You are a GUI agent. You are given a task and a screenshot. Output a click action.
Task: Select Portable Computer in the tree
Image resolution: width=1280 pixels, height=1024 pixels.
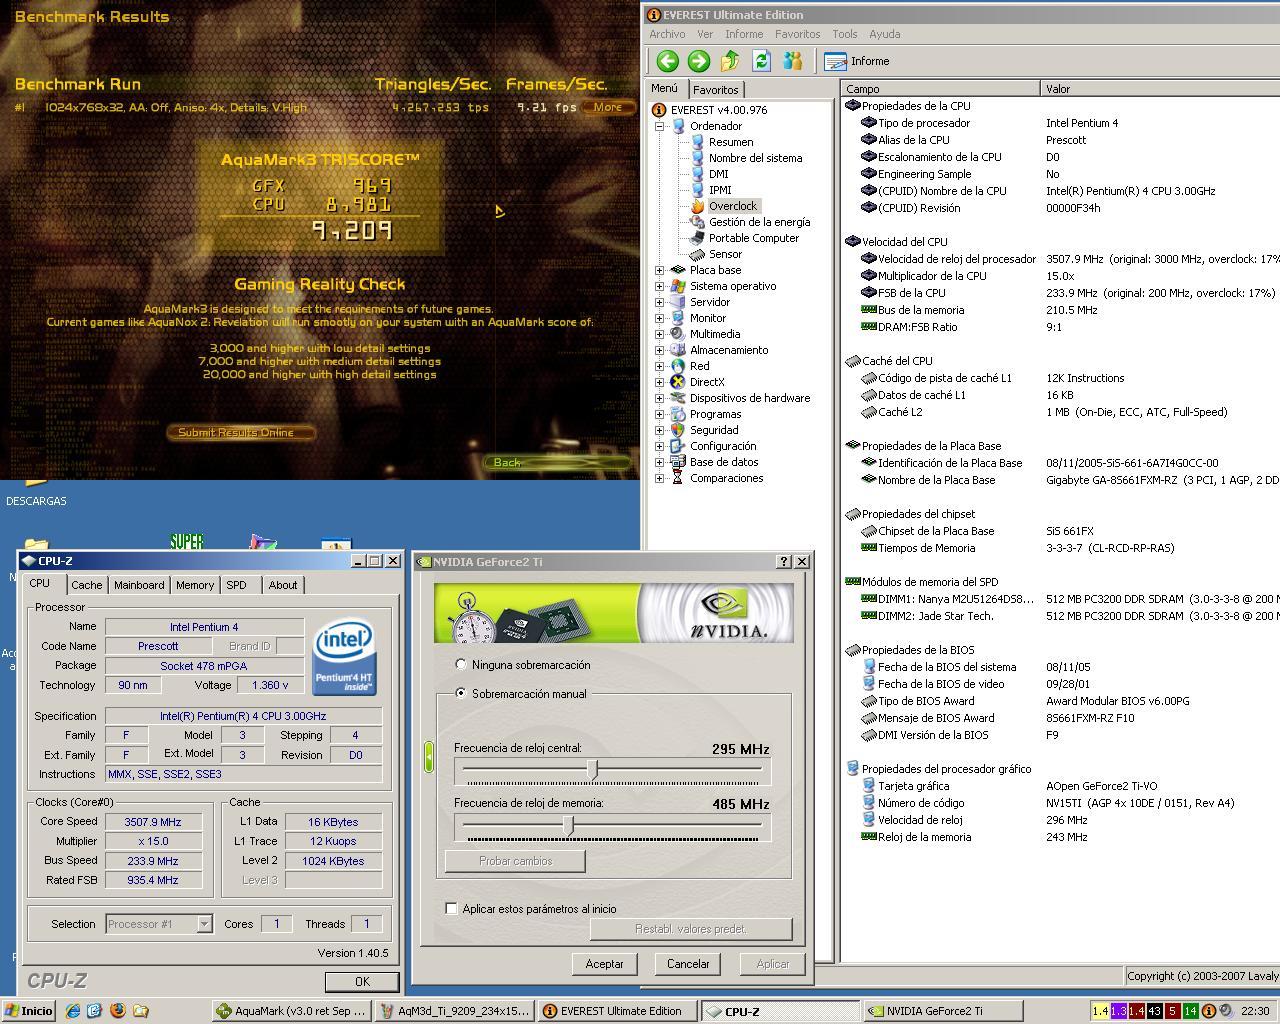click(x=754, y=238)
